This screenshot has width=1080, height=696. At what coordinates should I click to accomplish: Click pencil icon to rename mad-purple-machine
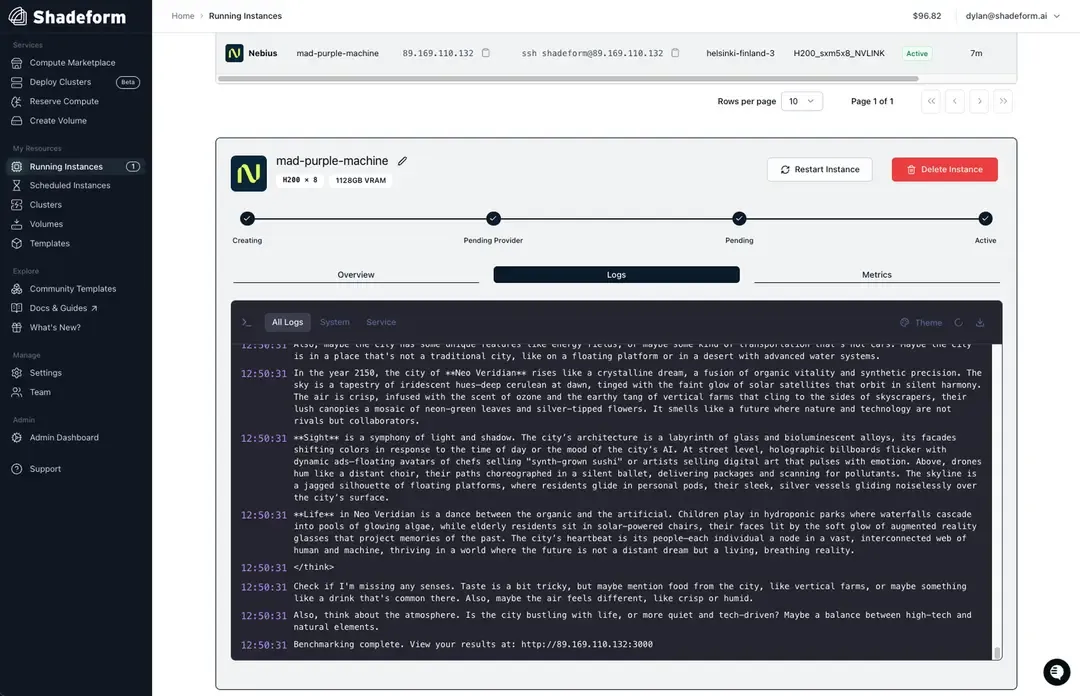tap(402, 161)
